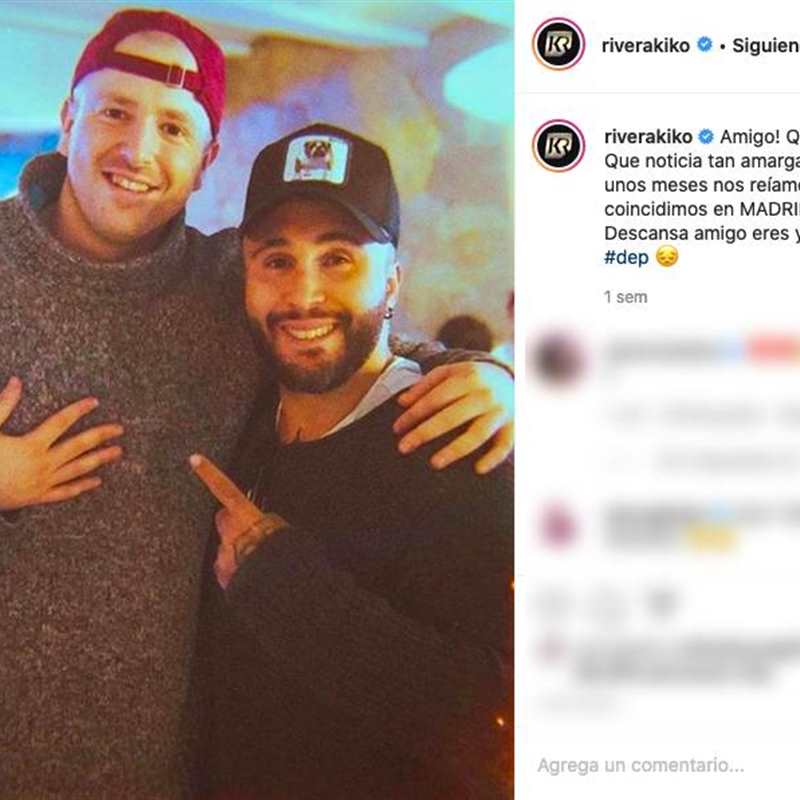Image resolution: width=800 pixels, height=800 pixels.
Task: Click the blurred dark action icon above likes
Action: coord(662,604)
